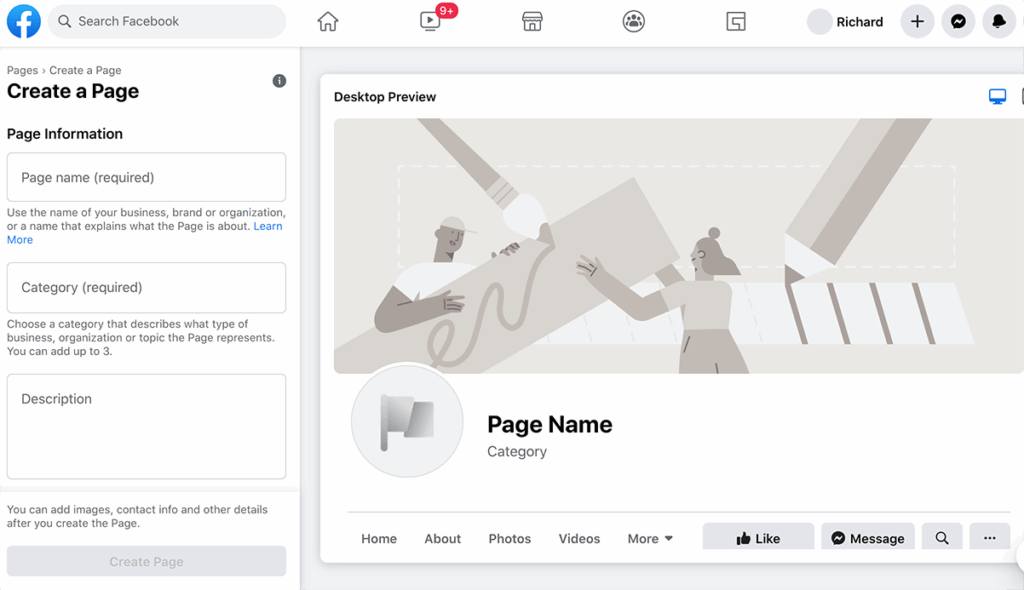Open the three-dots menu in page preview
Screen dimensions: 1024x590
[x=989, y=538]
